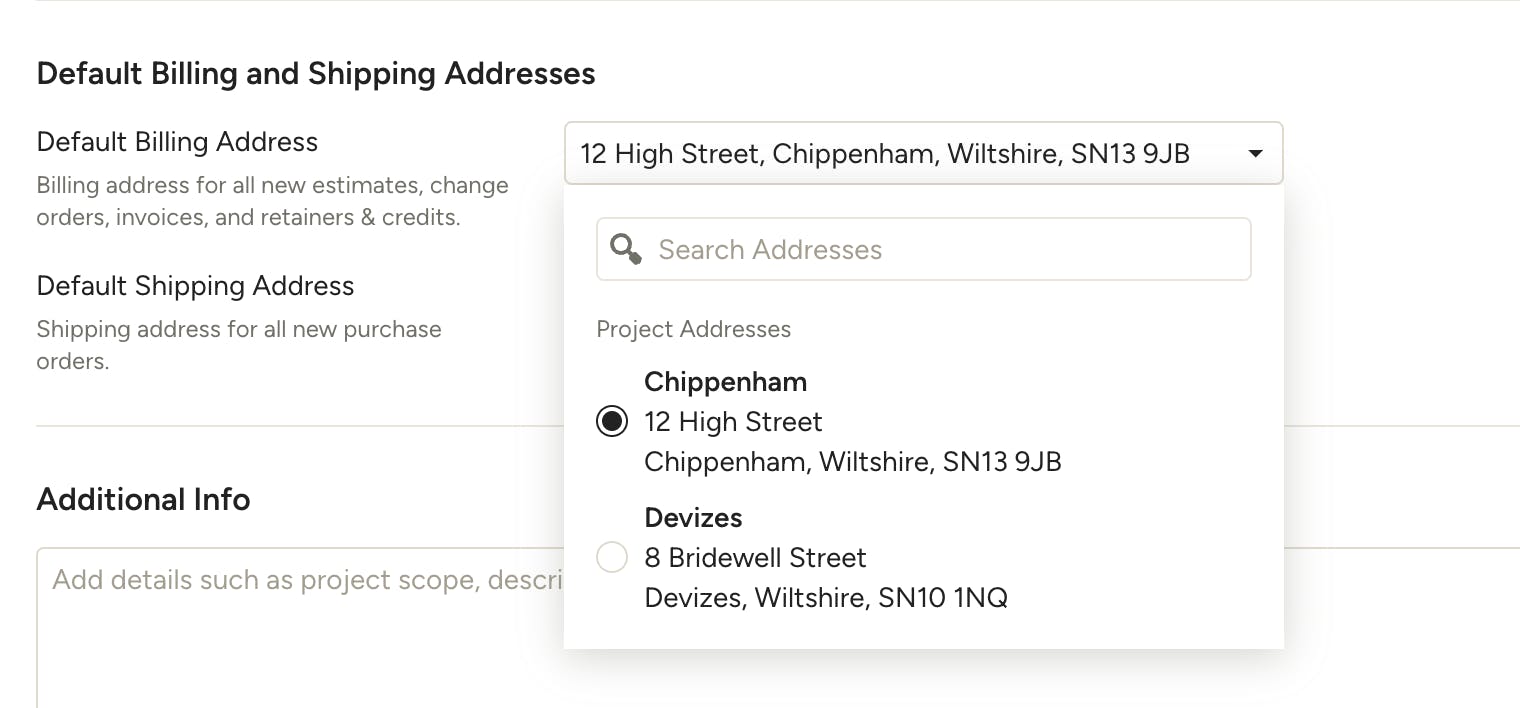Image resolution: width=1520 pixels, height=708 pixels.
Task: Click Chippenham, Wiltshire, SN13 9JB option text
Action: tap(853, 462)
